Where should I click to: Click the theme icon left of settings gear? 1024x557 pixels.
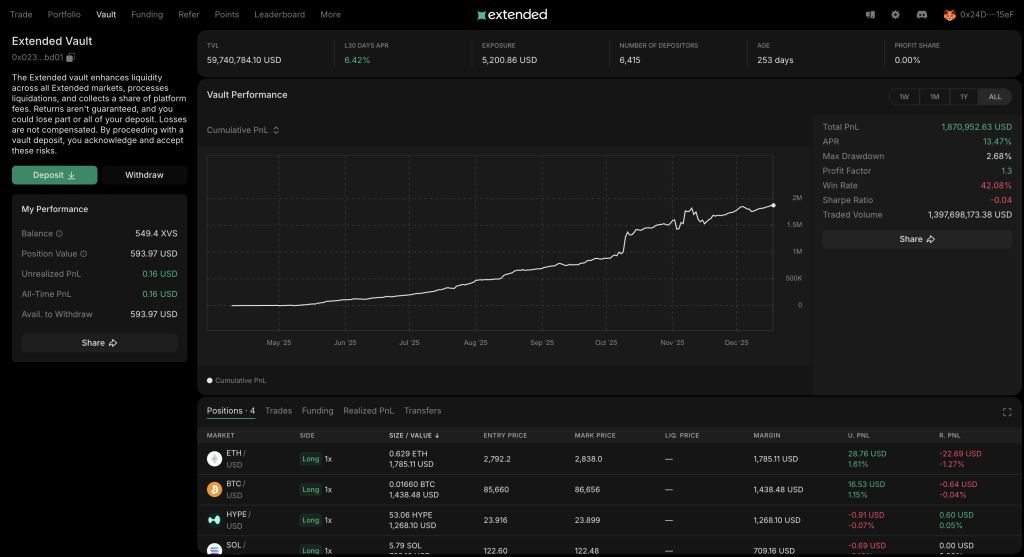pyautogui.click(x=870, y=15)
